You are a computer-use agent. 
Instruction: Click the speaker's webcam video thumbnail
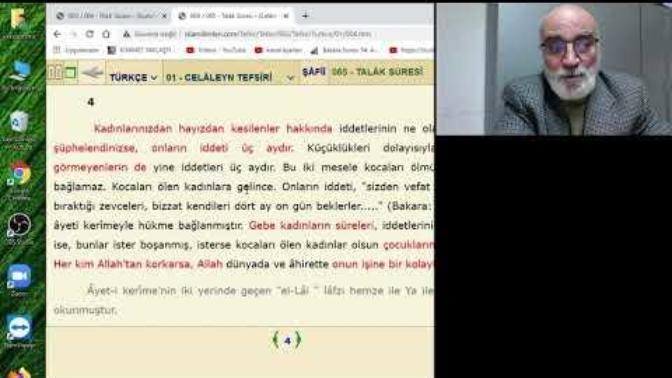(553, 69)
